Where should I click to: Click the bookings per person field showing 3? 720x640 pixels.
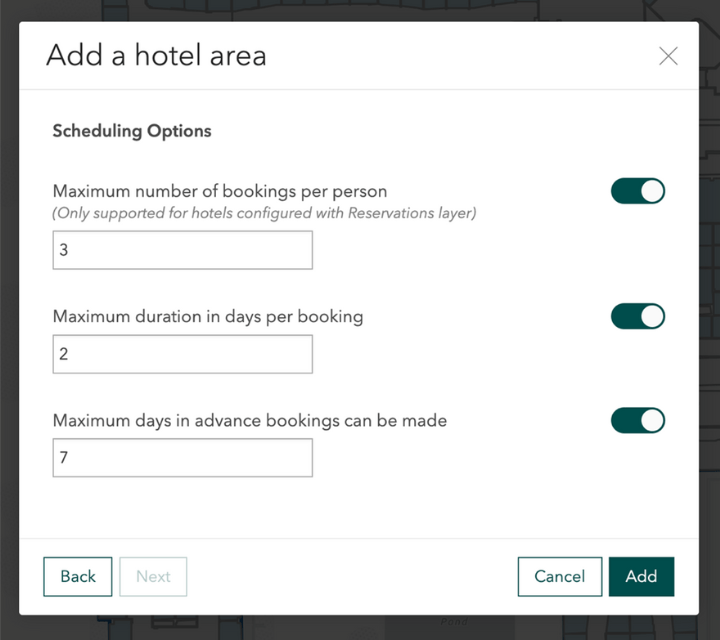[x=182, y=250]
